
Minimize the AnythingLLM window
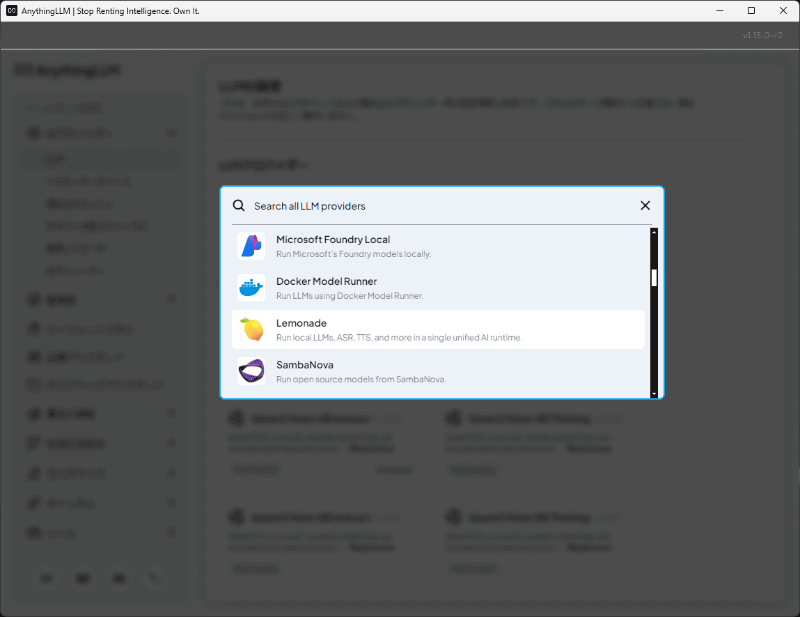coord(719,11)
